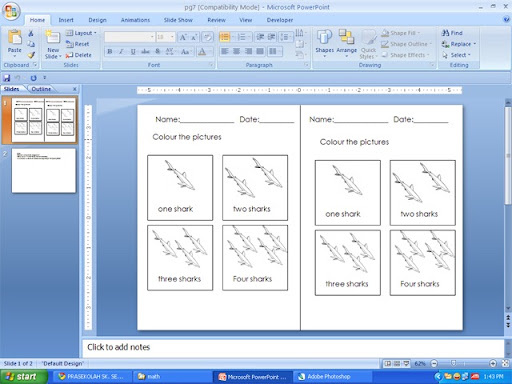Click the Windows start button

click(x=23, y=377)
